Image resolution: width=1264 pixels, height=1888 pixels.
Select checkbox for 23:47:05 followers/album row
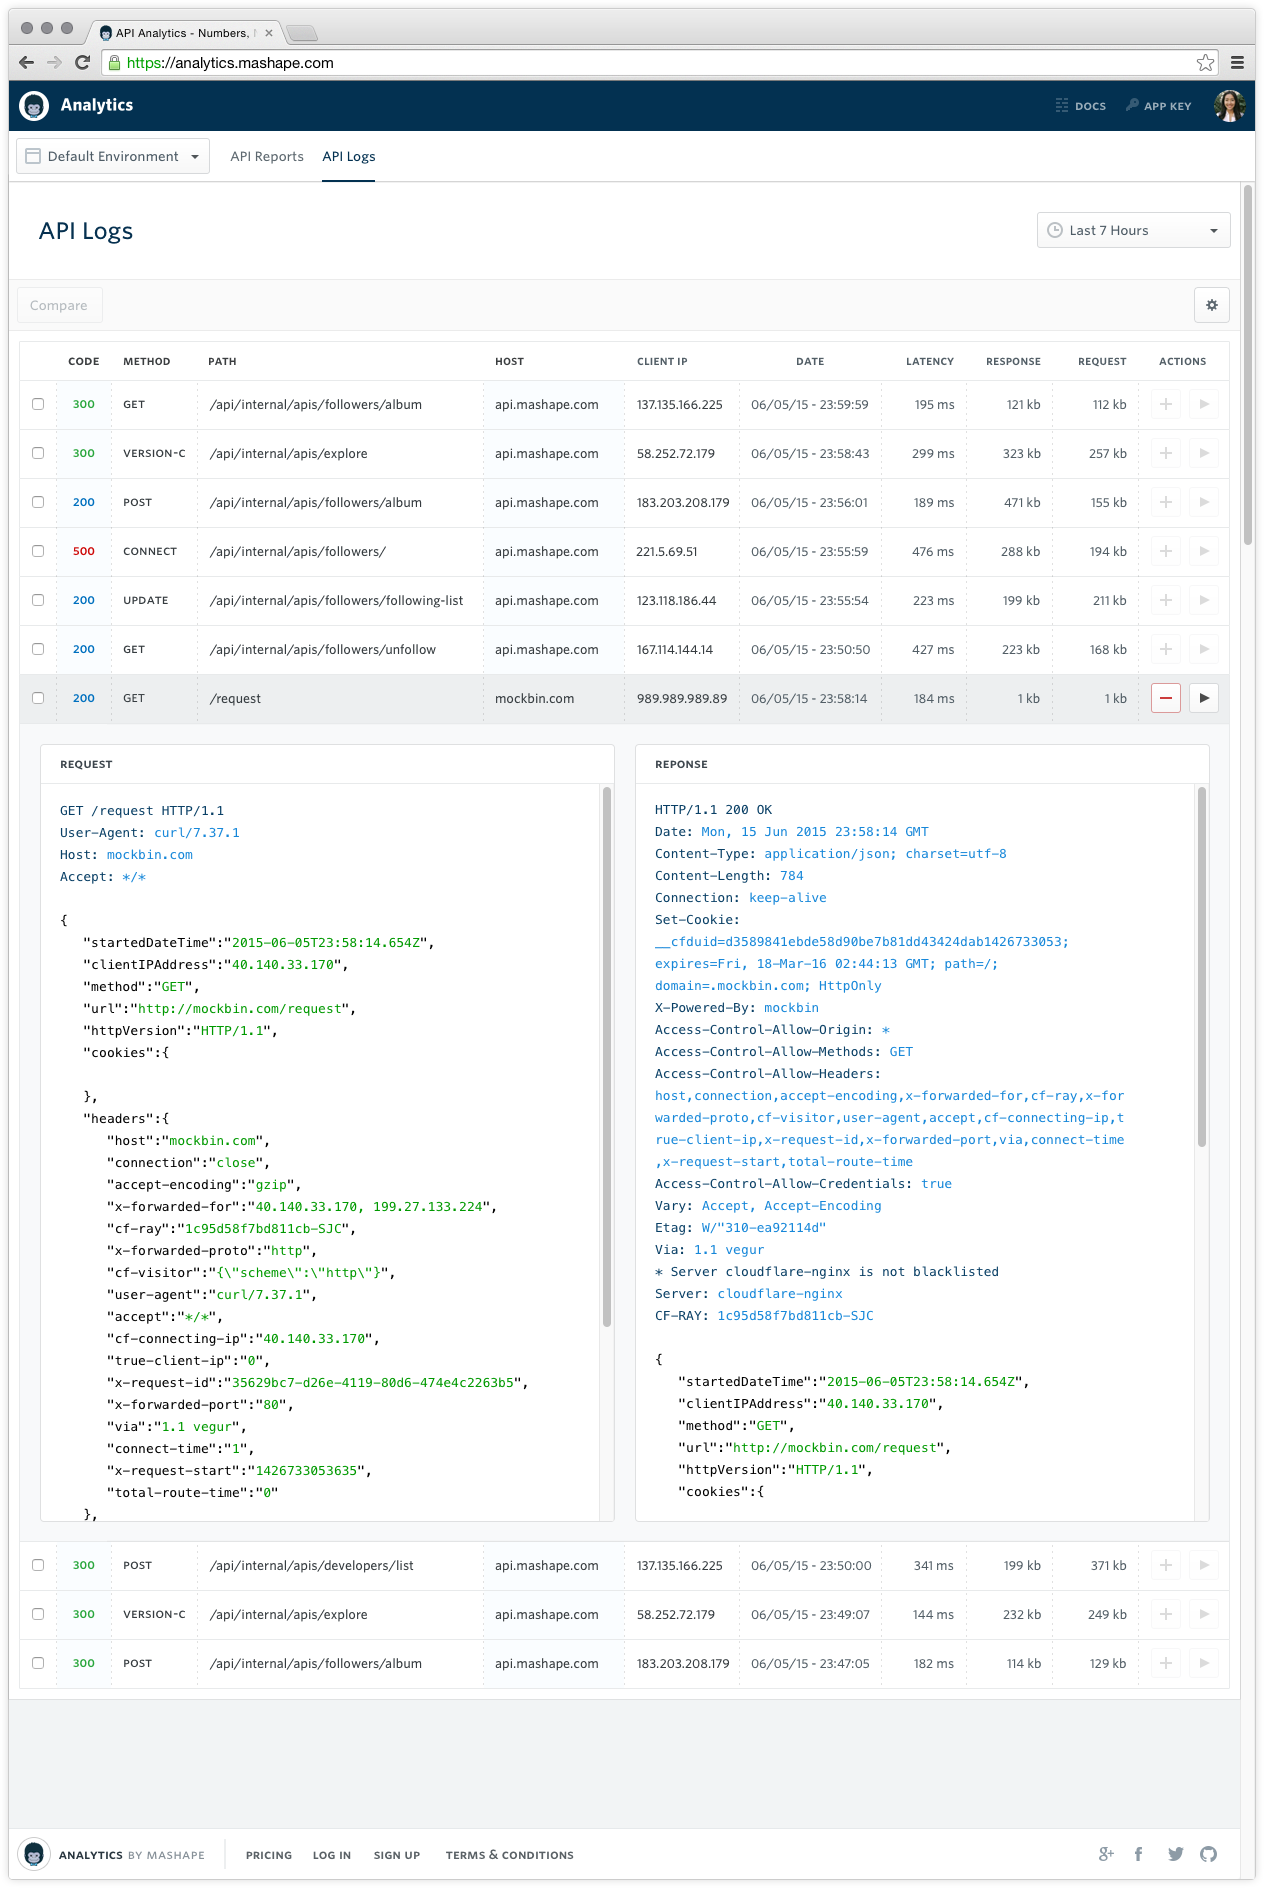point(38,1663)
